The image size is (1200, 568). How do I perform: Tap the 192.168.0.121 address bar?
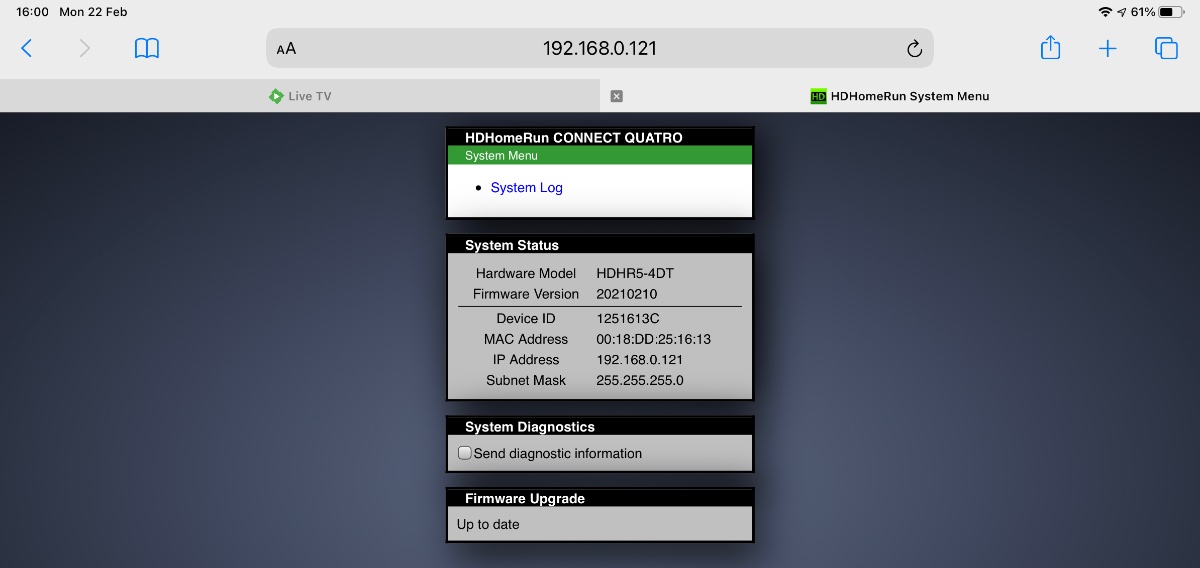[600, 48]
